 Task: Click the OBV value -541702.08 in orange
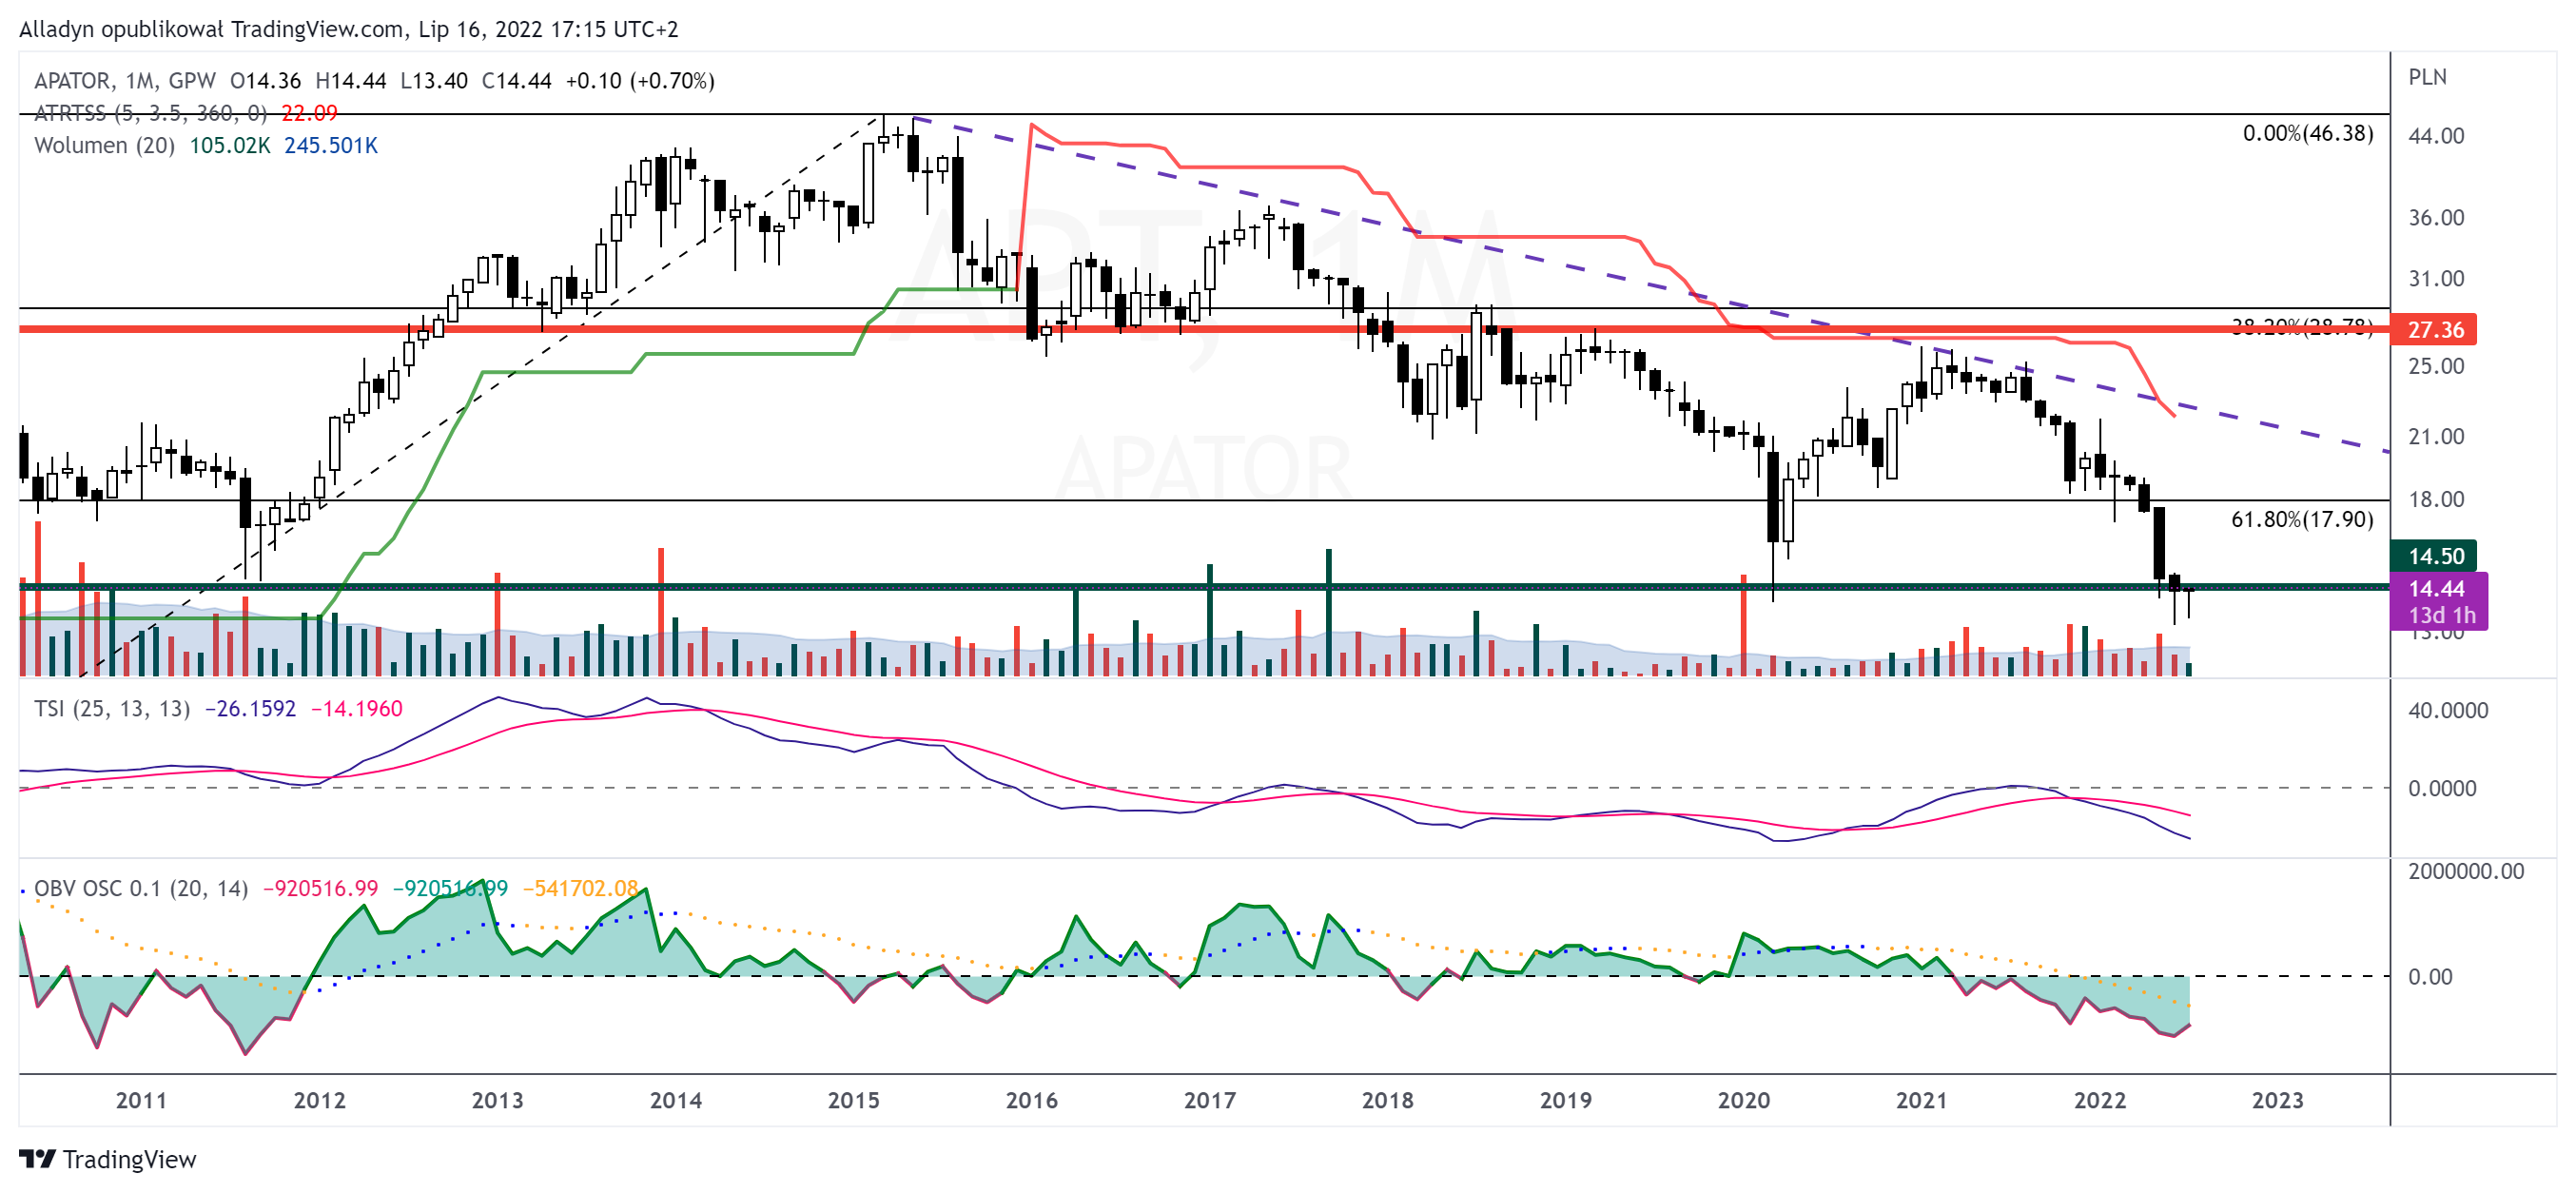coord(580,888)
